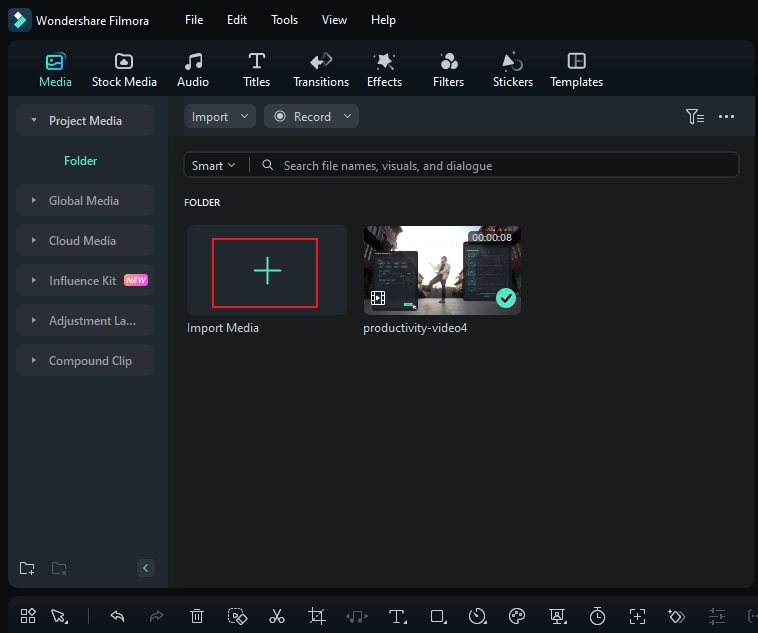This screenshot has height=633, width=758.
Task: Click the Delete trash icon
Action: tap(197, 616)
